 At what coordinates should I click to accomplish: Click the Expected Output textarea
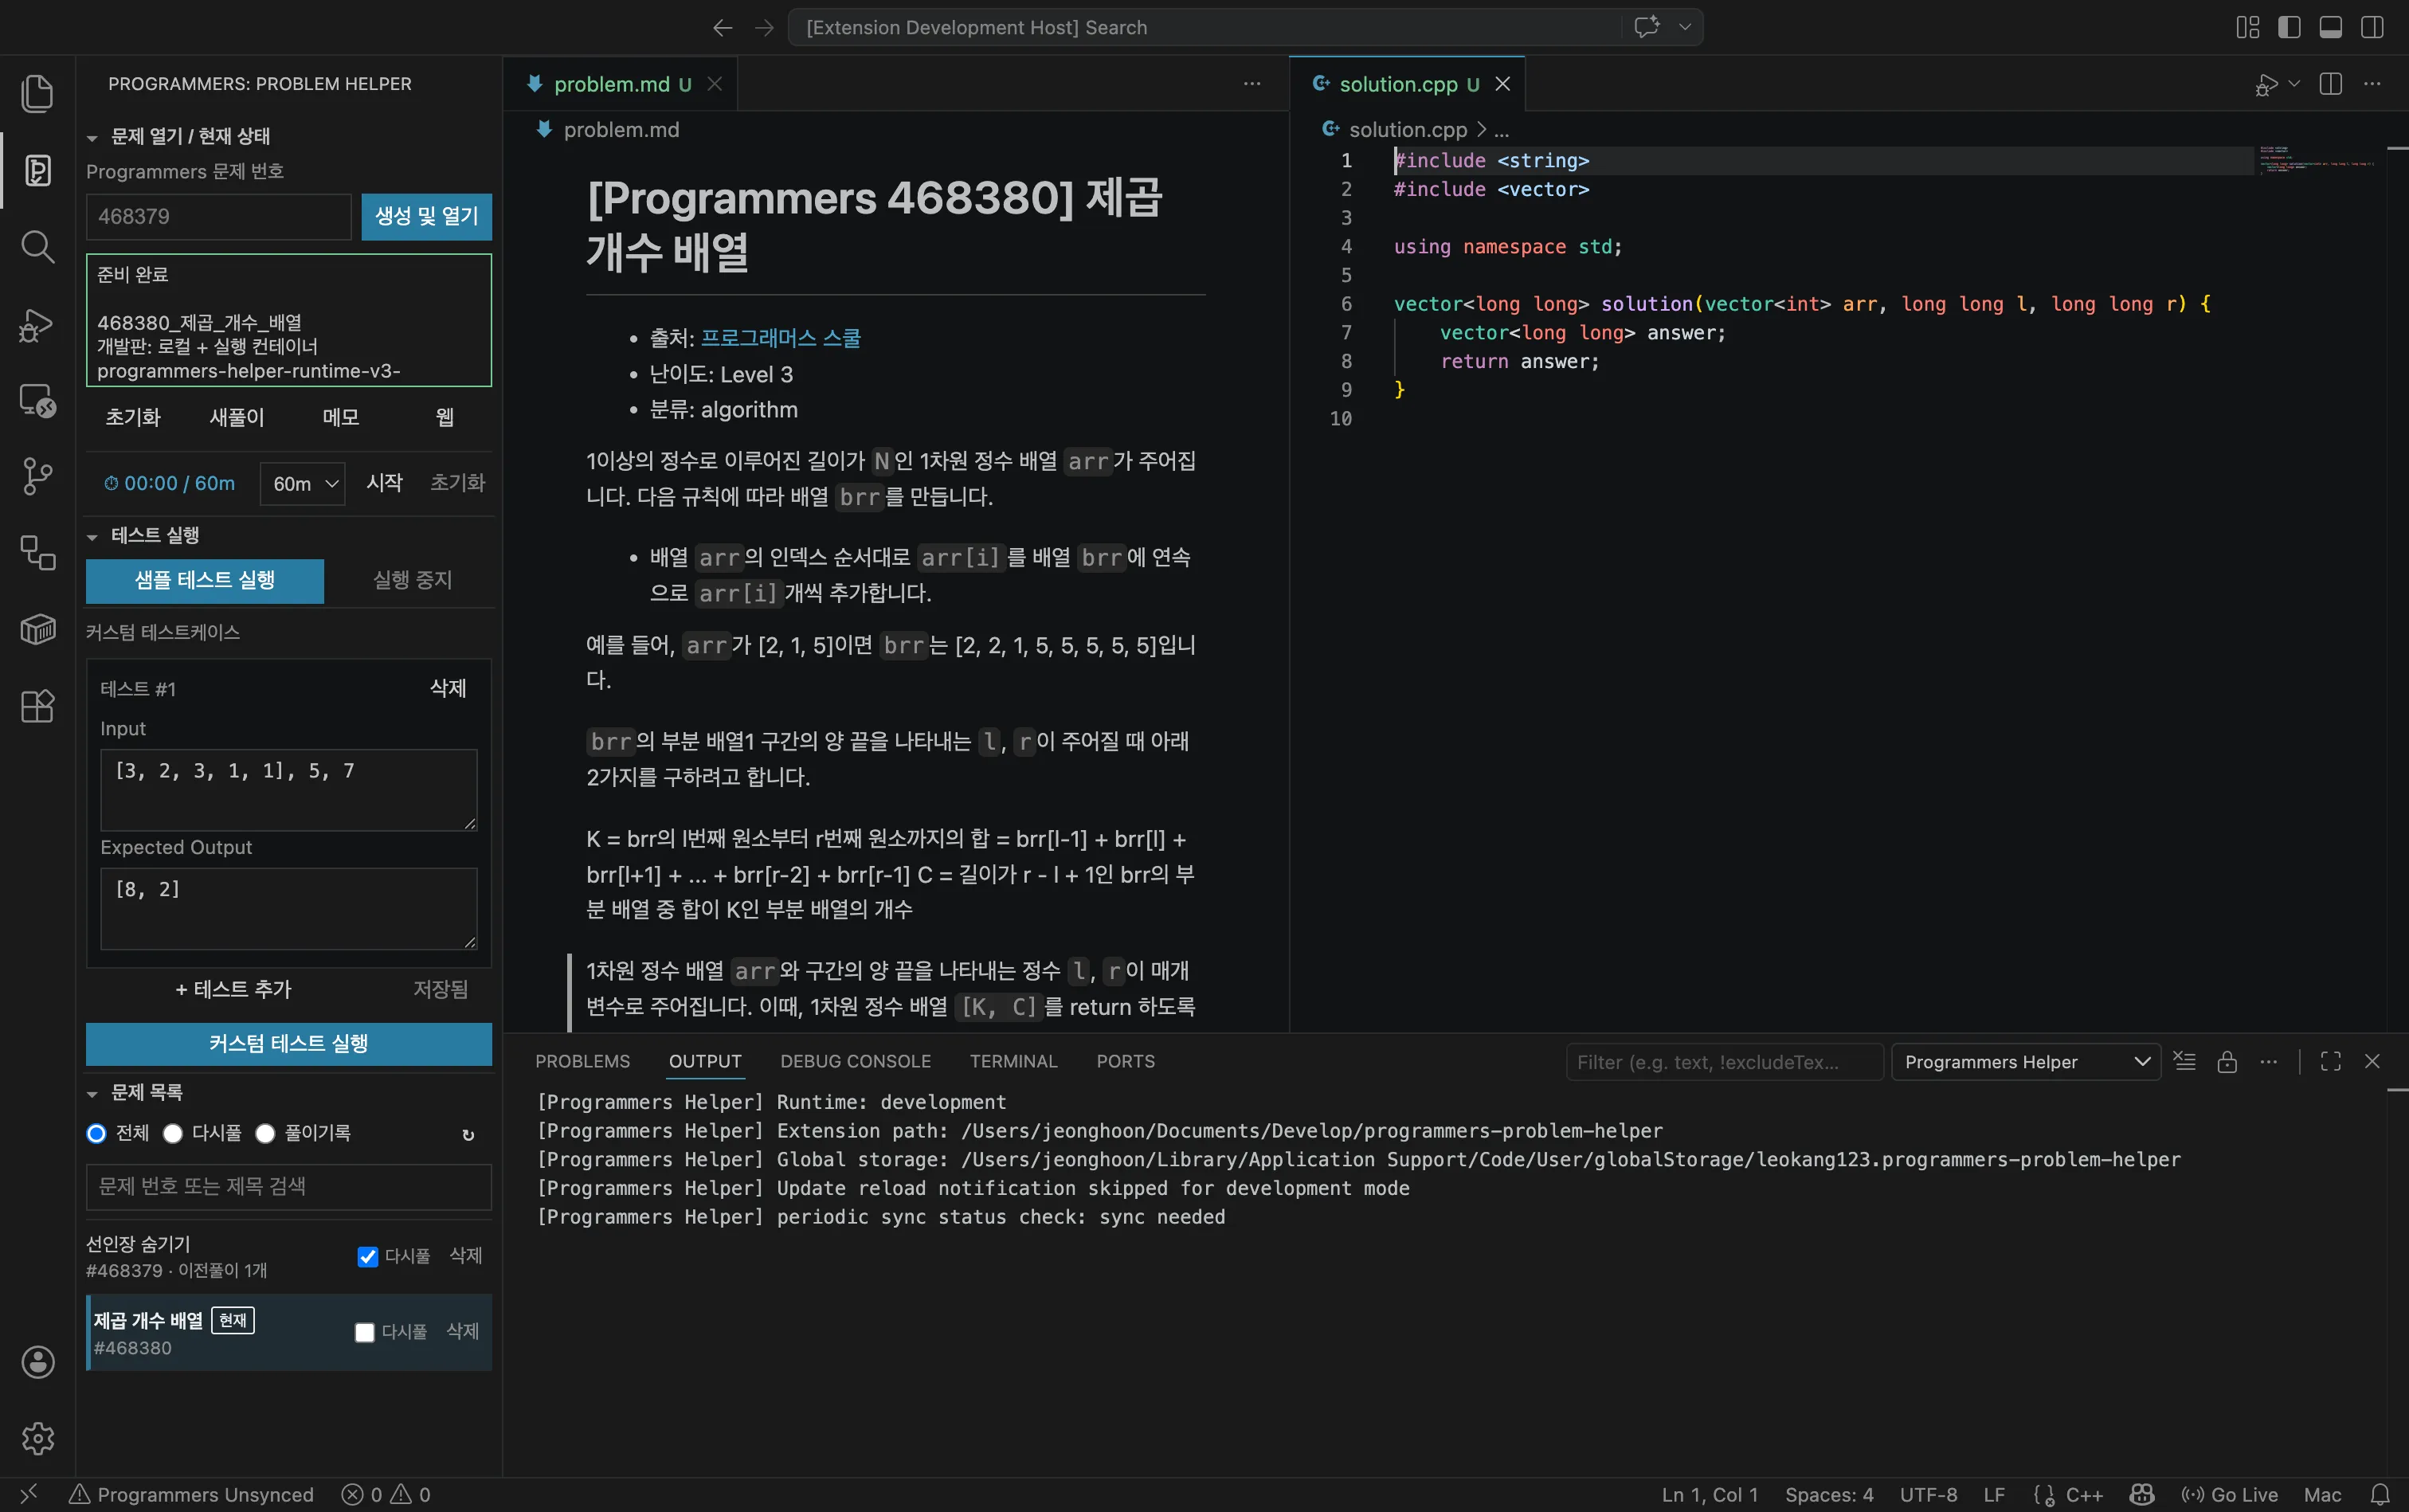coord(289,908)
